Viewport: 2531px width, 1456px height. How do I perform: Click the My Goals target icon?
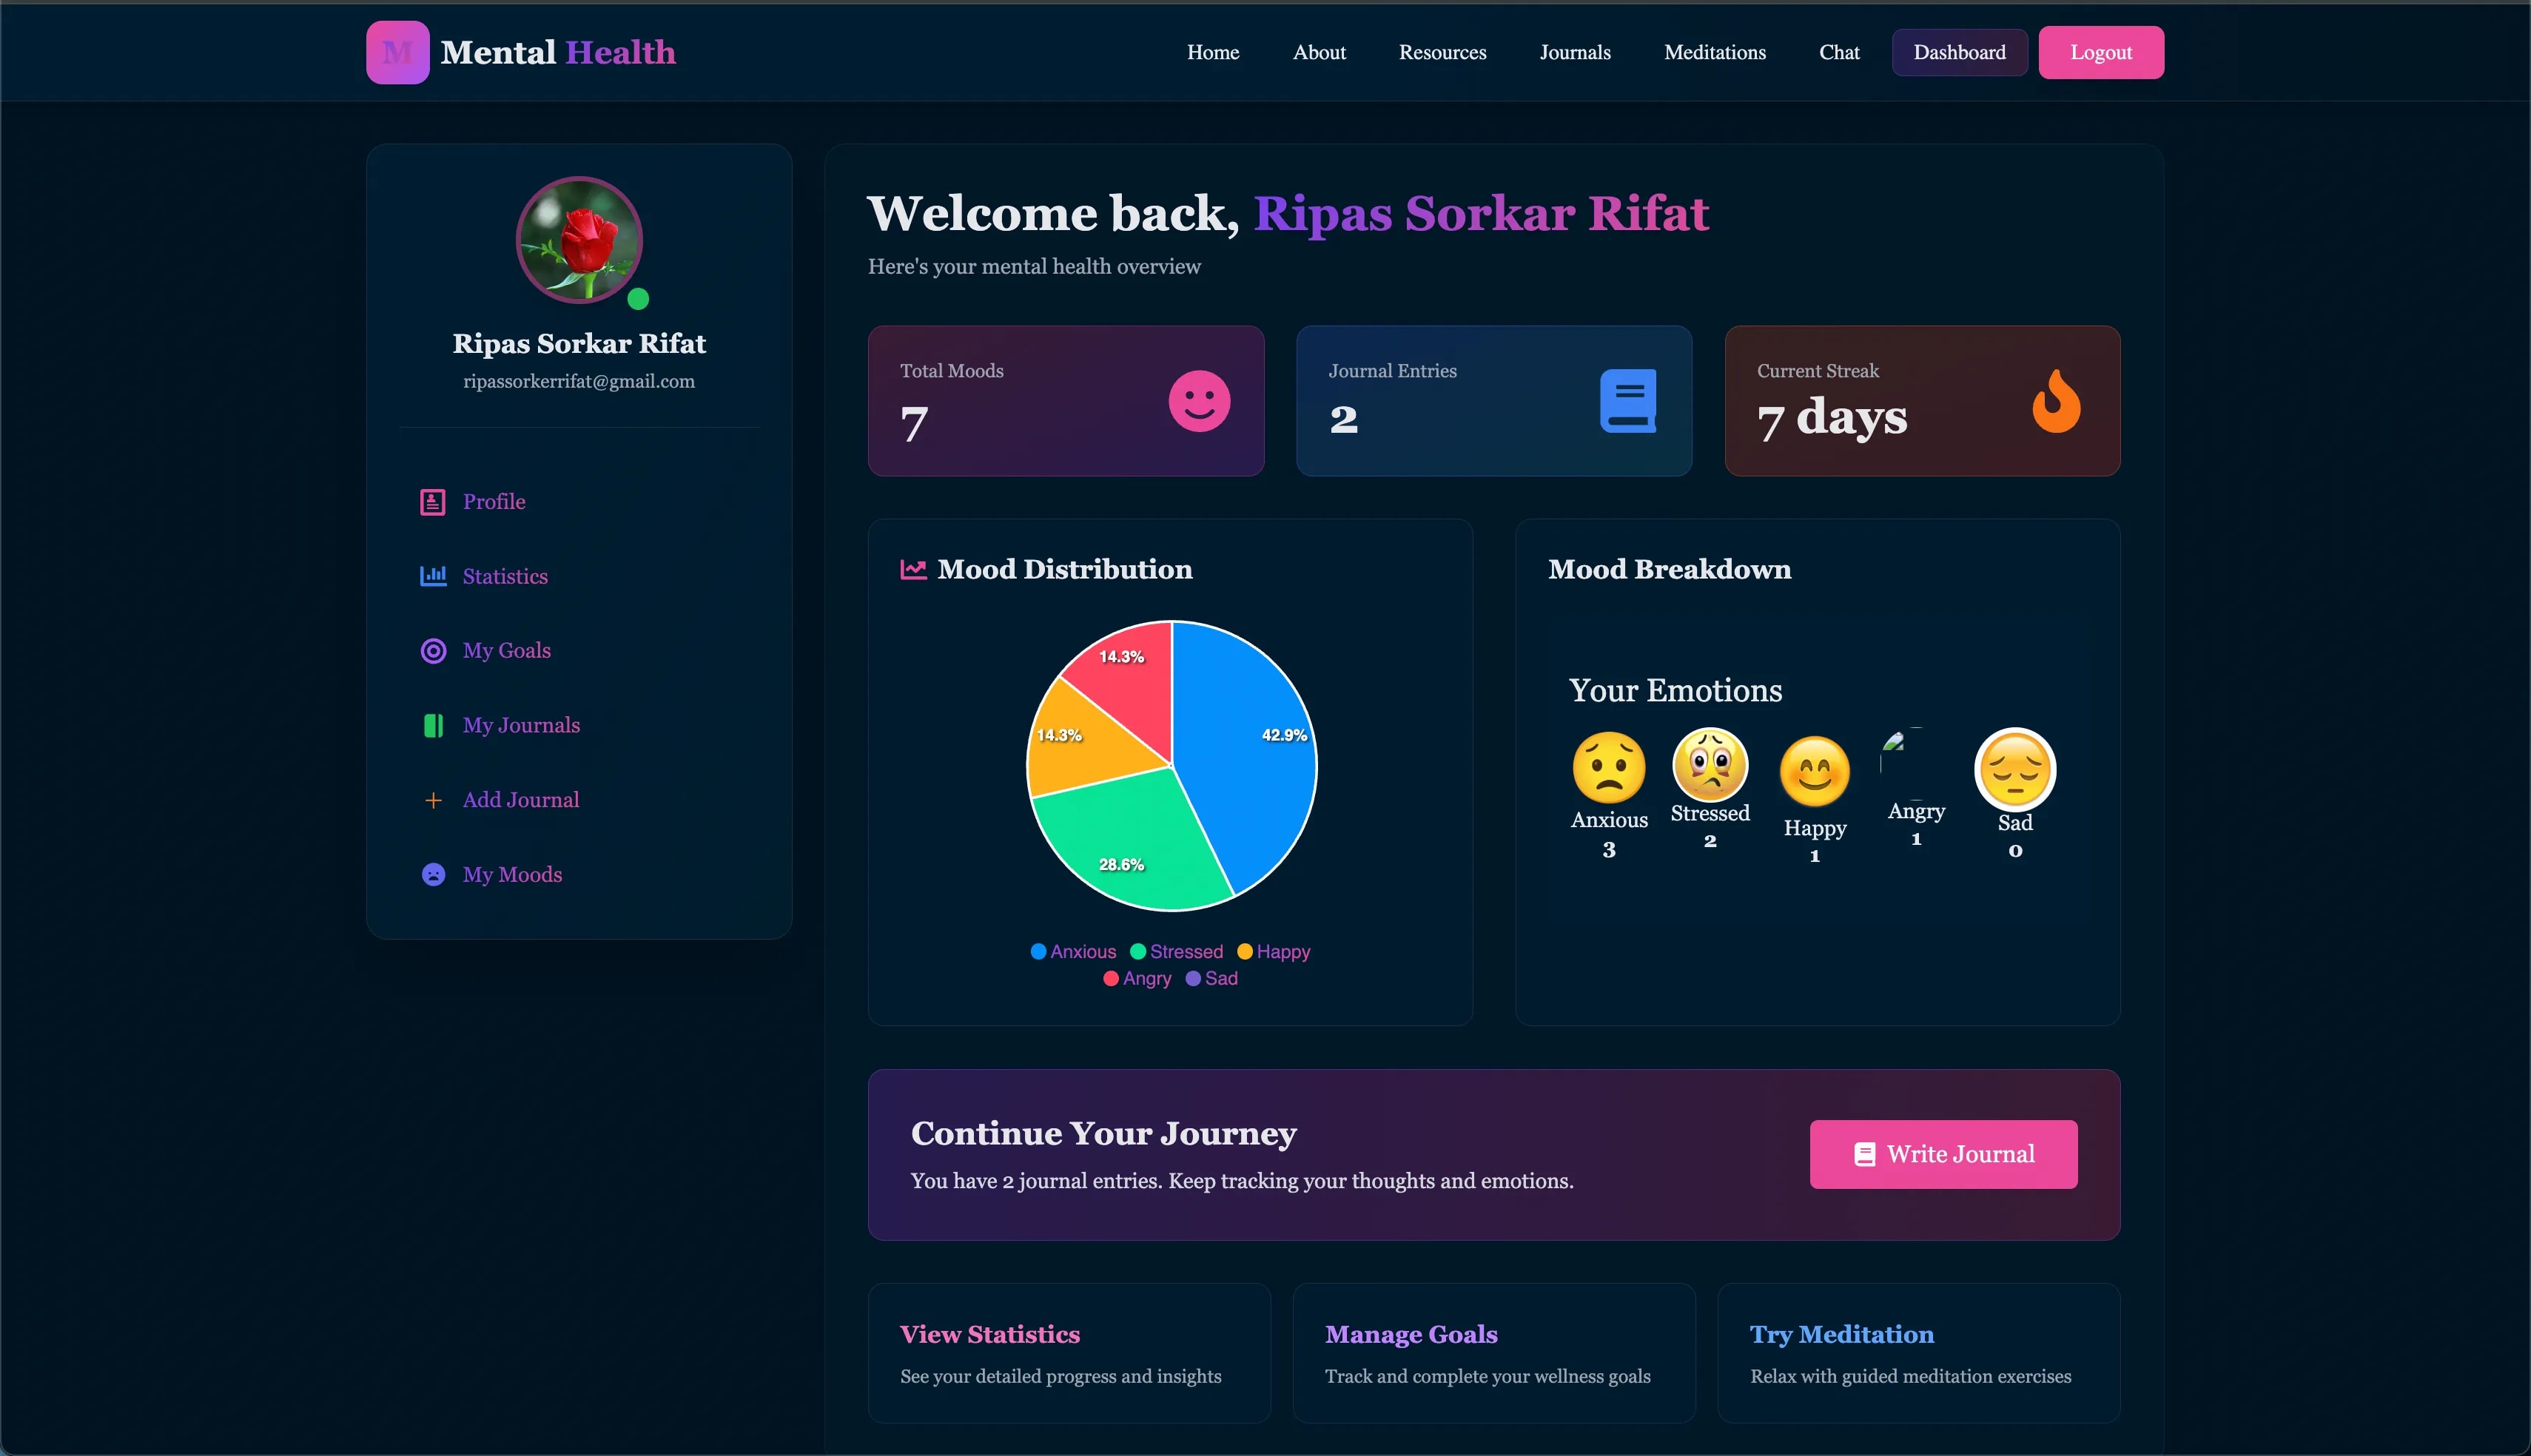[x=432, y=651]
